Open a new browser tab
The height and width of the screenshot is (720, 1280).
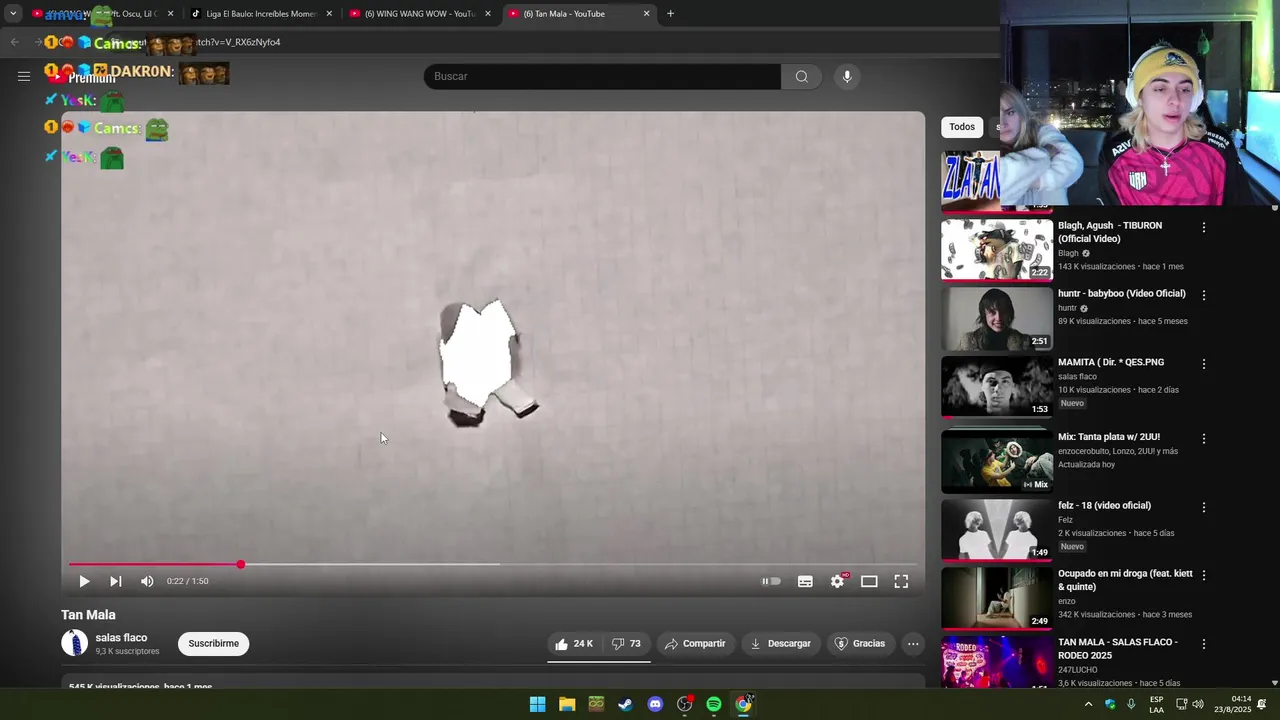pyautogui.click(x=670, y=14)
